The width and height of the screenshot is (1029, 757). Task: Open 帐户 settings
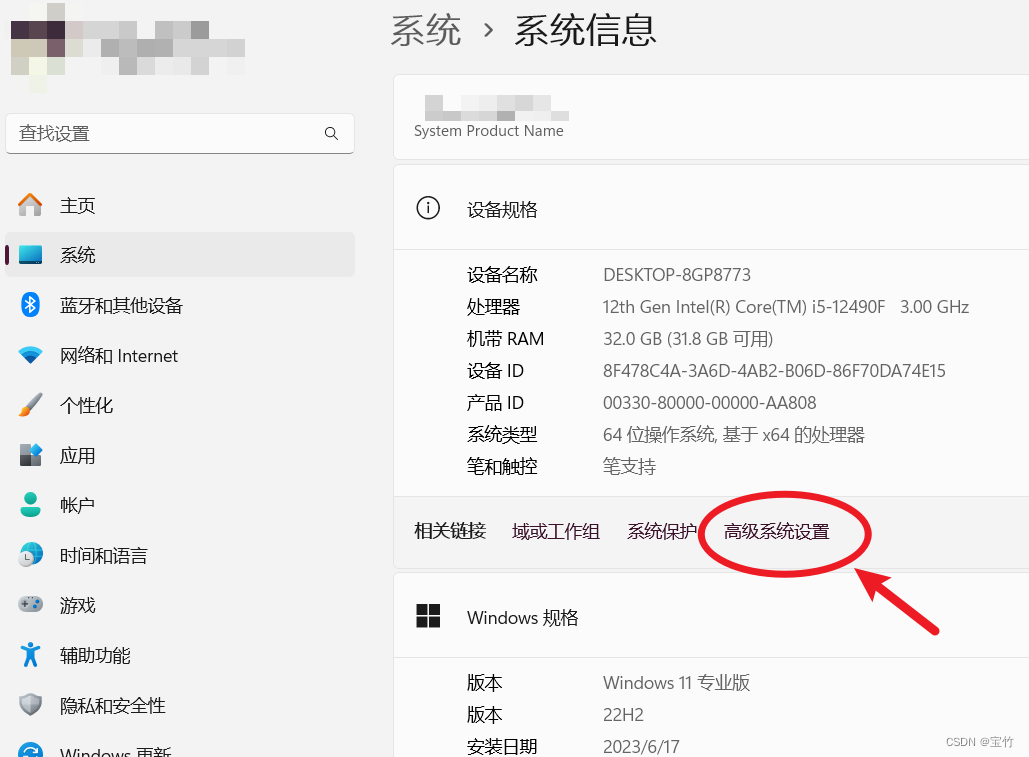(x=180, y=505)
